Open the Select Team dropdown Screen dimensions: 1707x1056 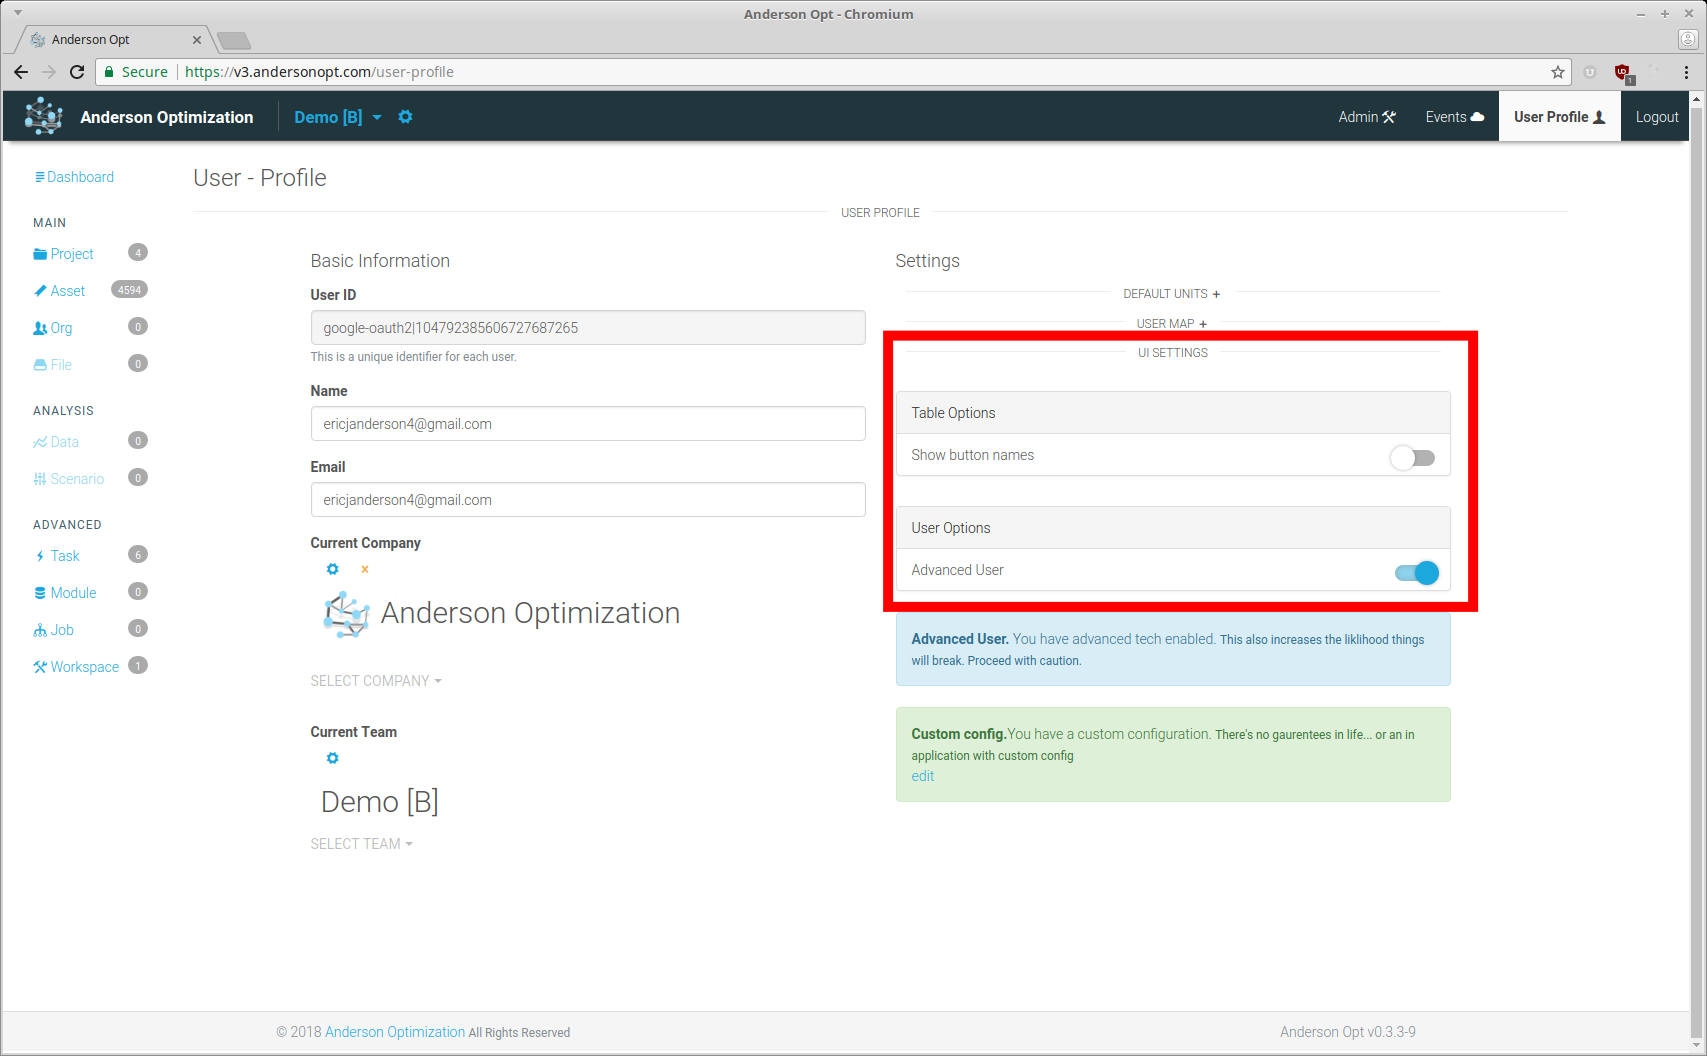pyautogui.click(x=361, y=844)
